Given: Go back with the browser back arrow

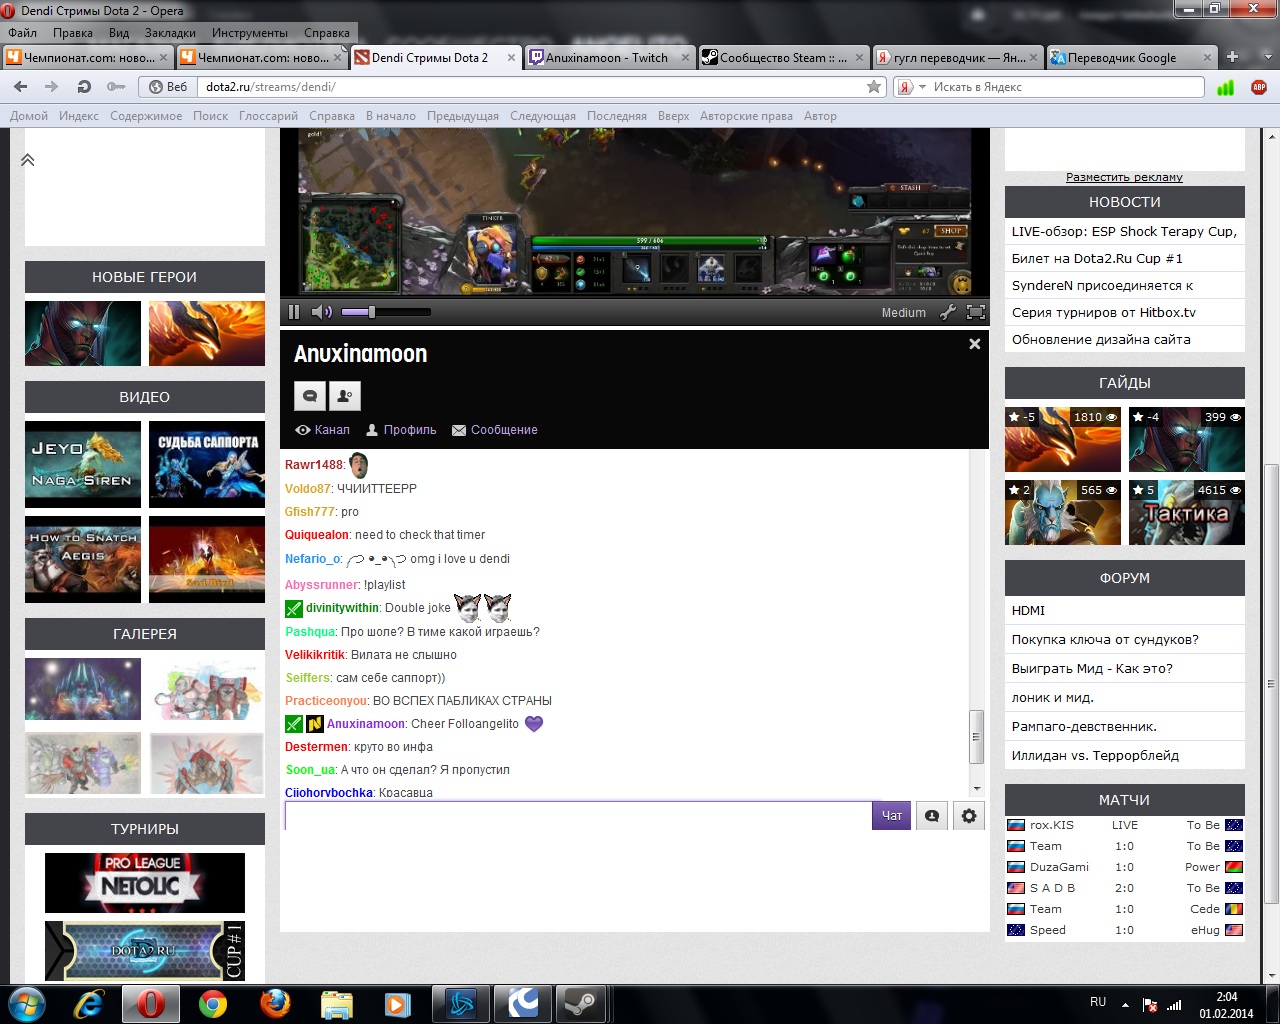Looking at the screenshot, I should [x=21, y=87].
